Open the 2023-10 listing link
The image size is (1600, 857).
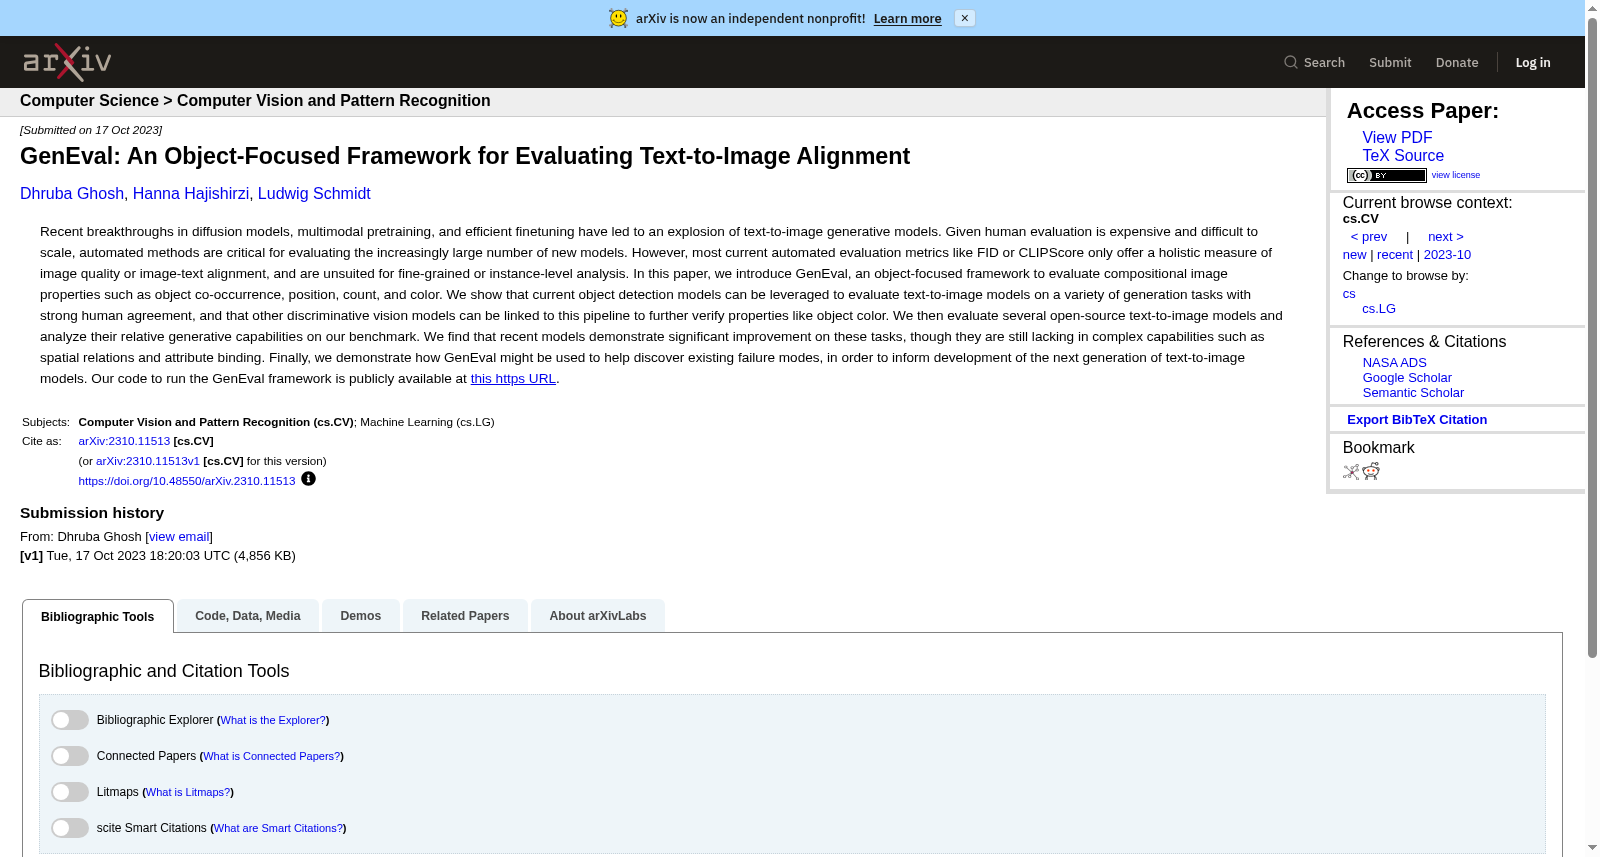[x=1447, y=255]
